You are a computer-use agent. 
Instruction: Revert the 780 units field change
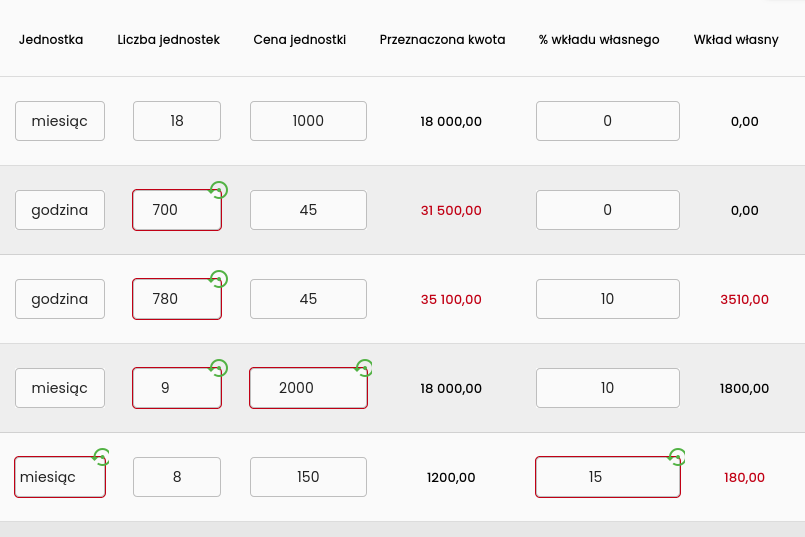coord(218,279)
